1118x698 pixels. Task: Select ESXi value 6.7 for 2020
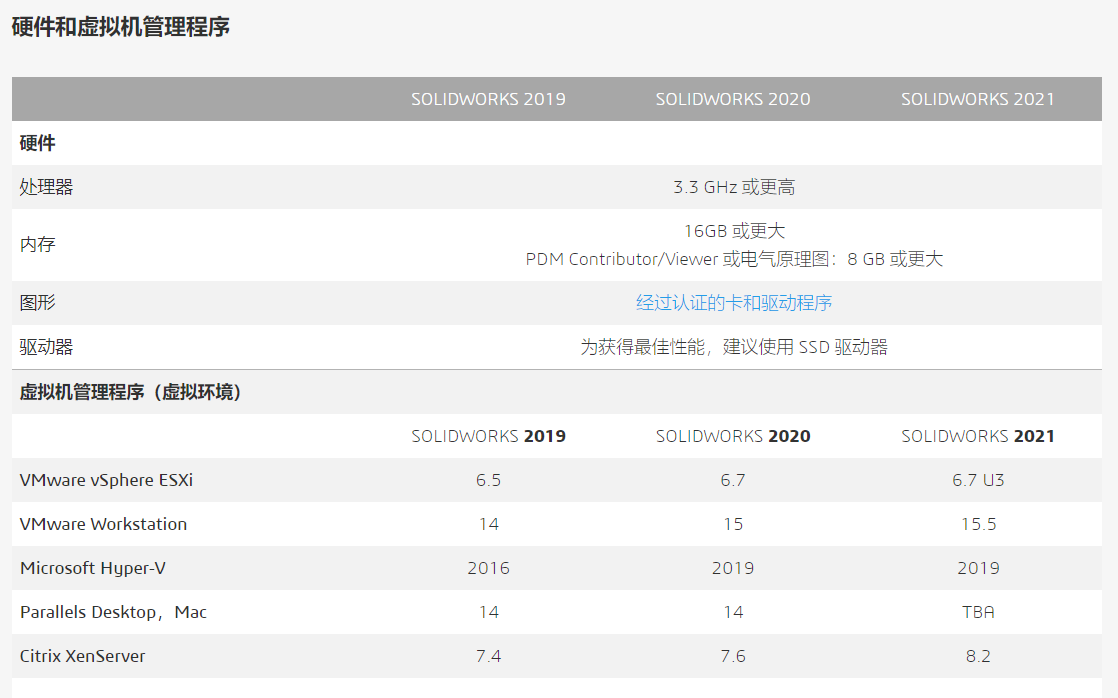click(x=733, y=481)
